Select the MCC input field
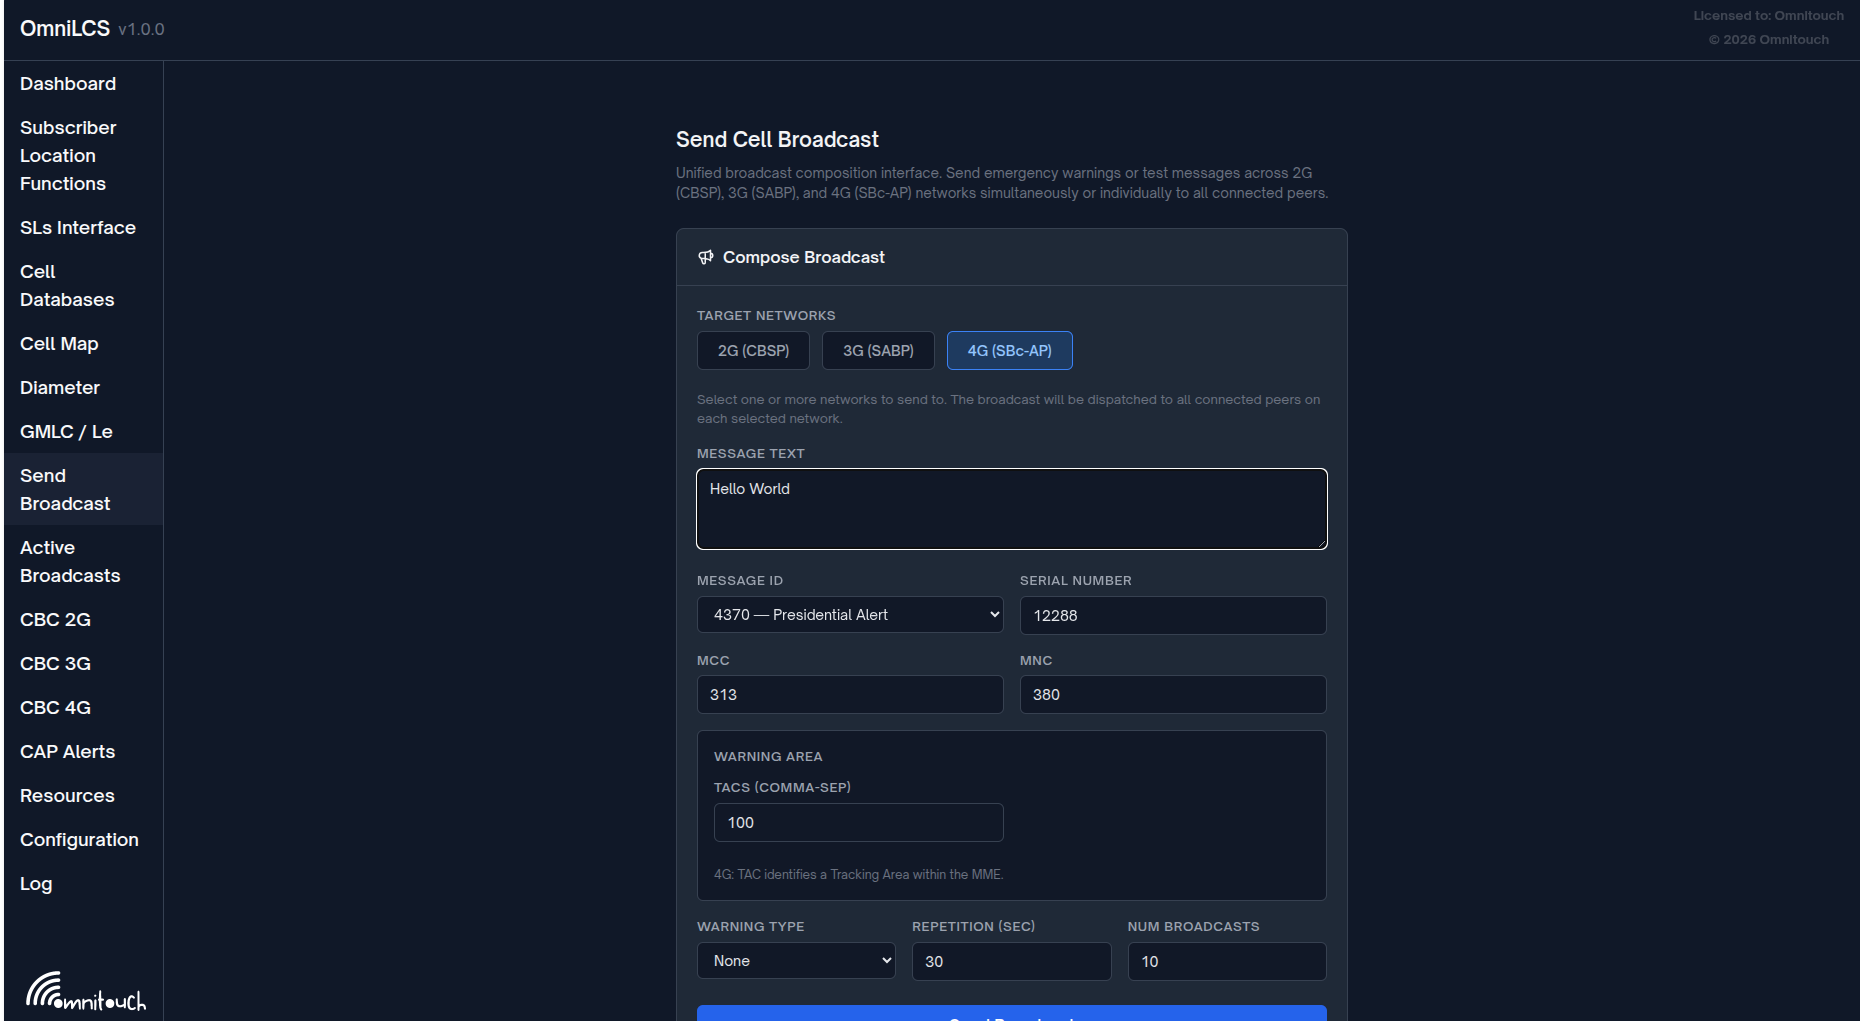1860x1021 pixels. [x=849, y=695]
